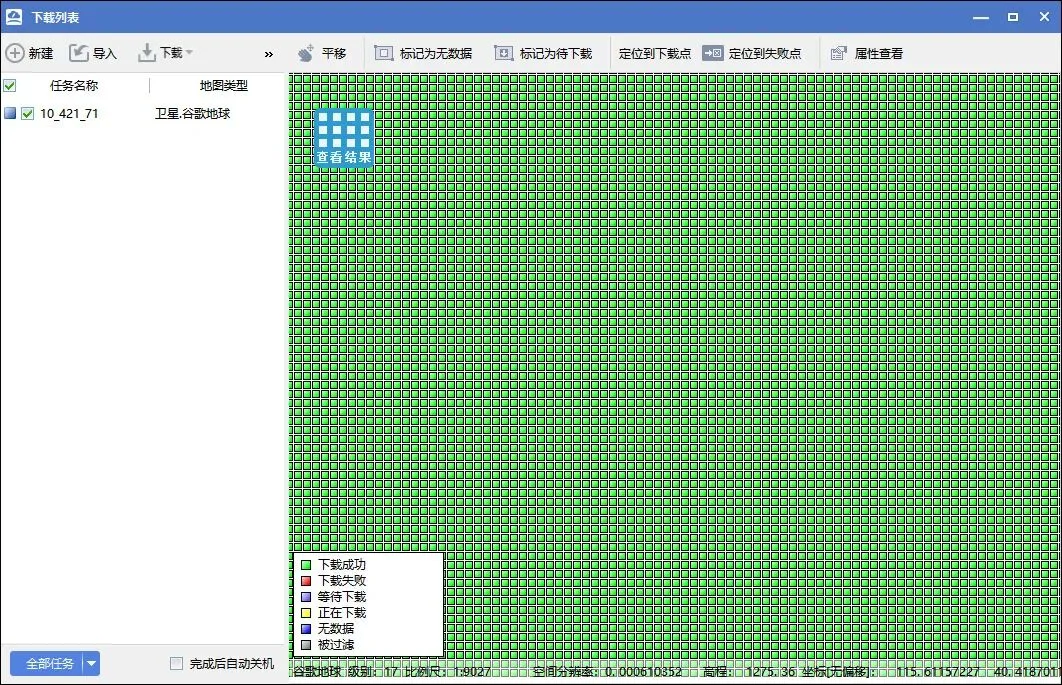Click the 导入 label text
This screenshot has height=685, width=1062.
pos(104,54)
